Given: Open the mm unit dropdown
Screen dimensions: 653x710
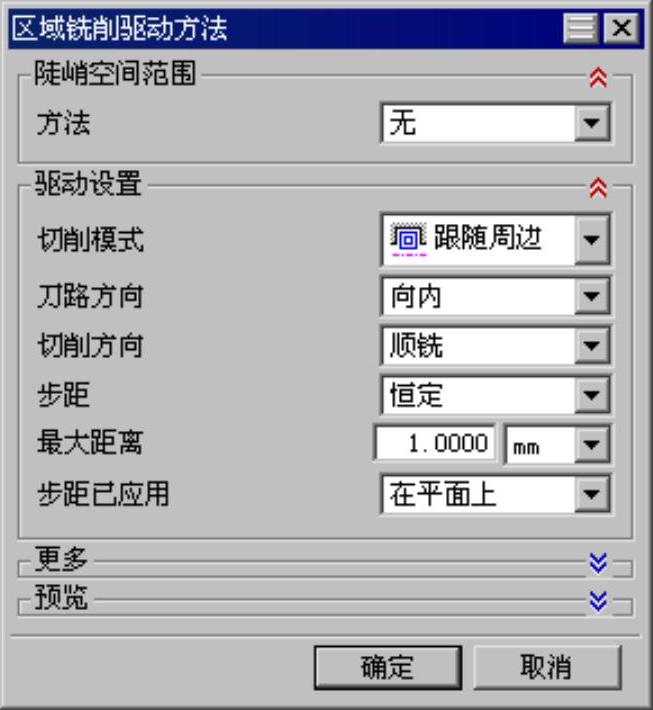Looking at the screenshot, I should 557,444.
